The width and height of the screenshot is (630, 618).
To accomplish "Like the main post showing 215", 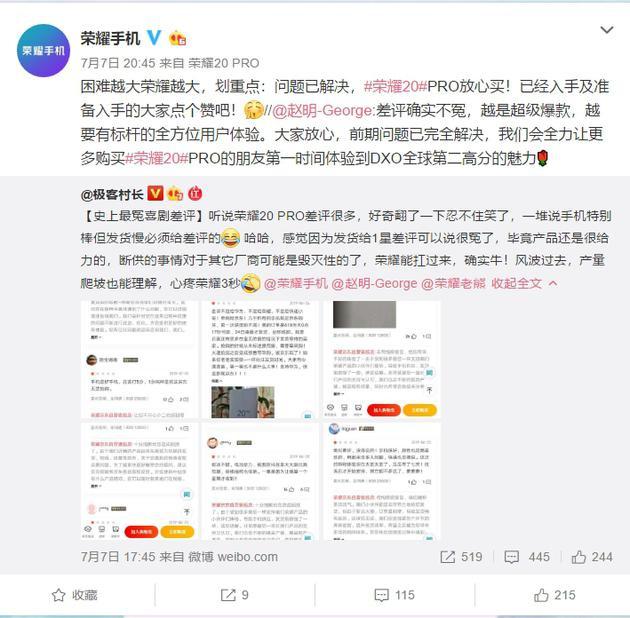I will tap(554, 595).
